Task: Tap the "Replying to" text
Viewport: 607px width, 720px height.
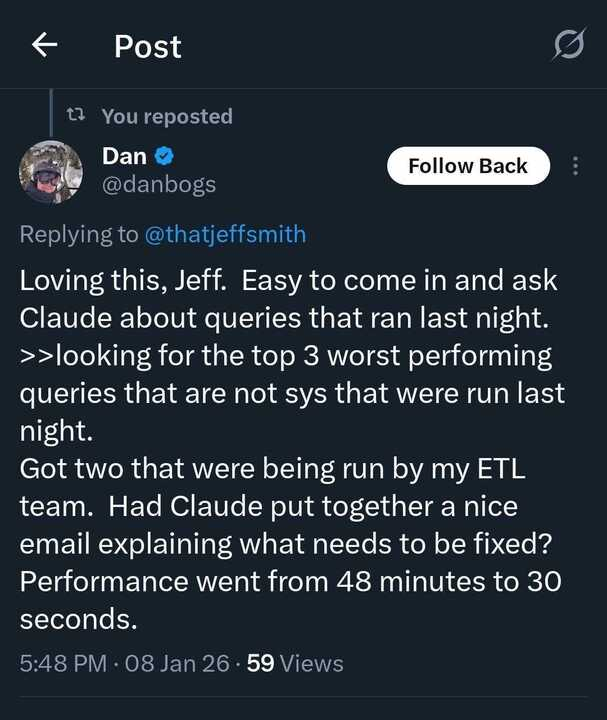Action: coord(79,235)
